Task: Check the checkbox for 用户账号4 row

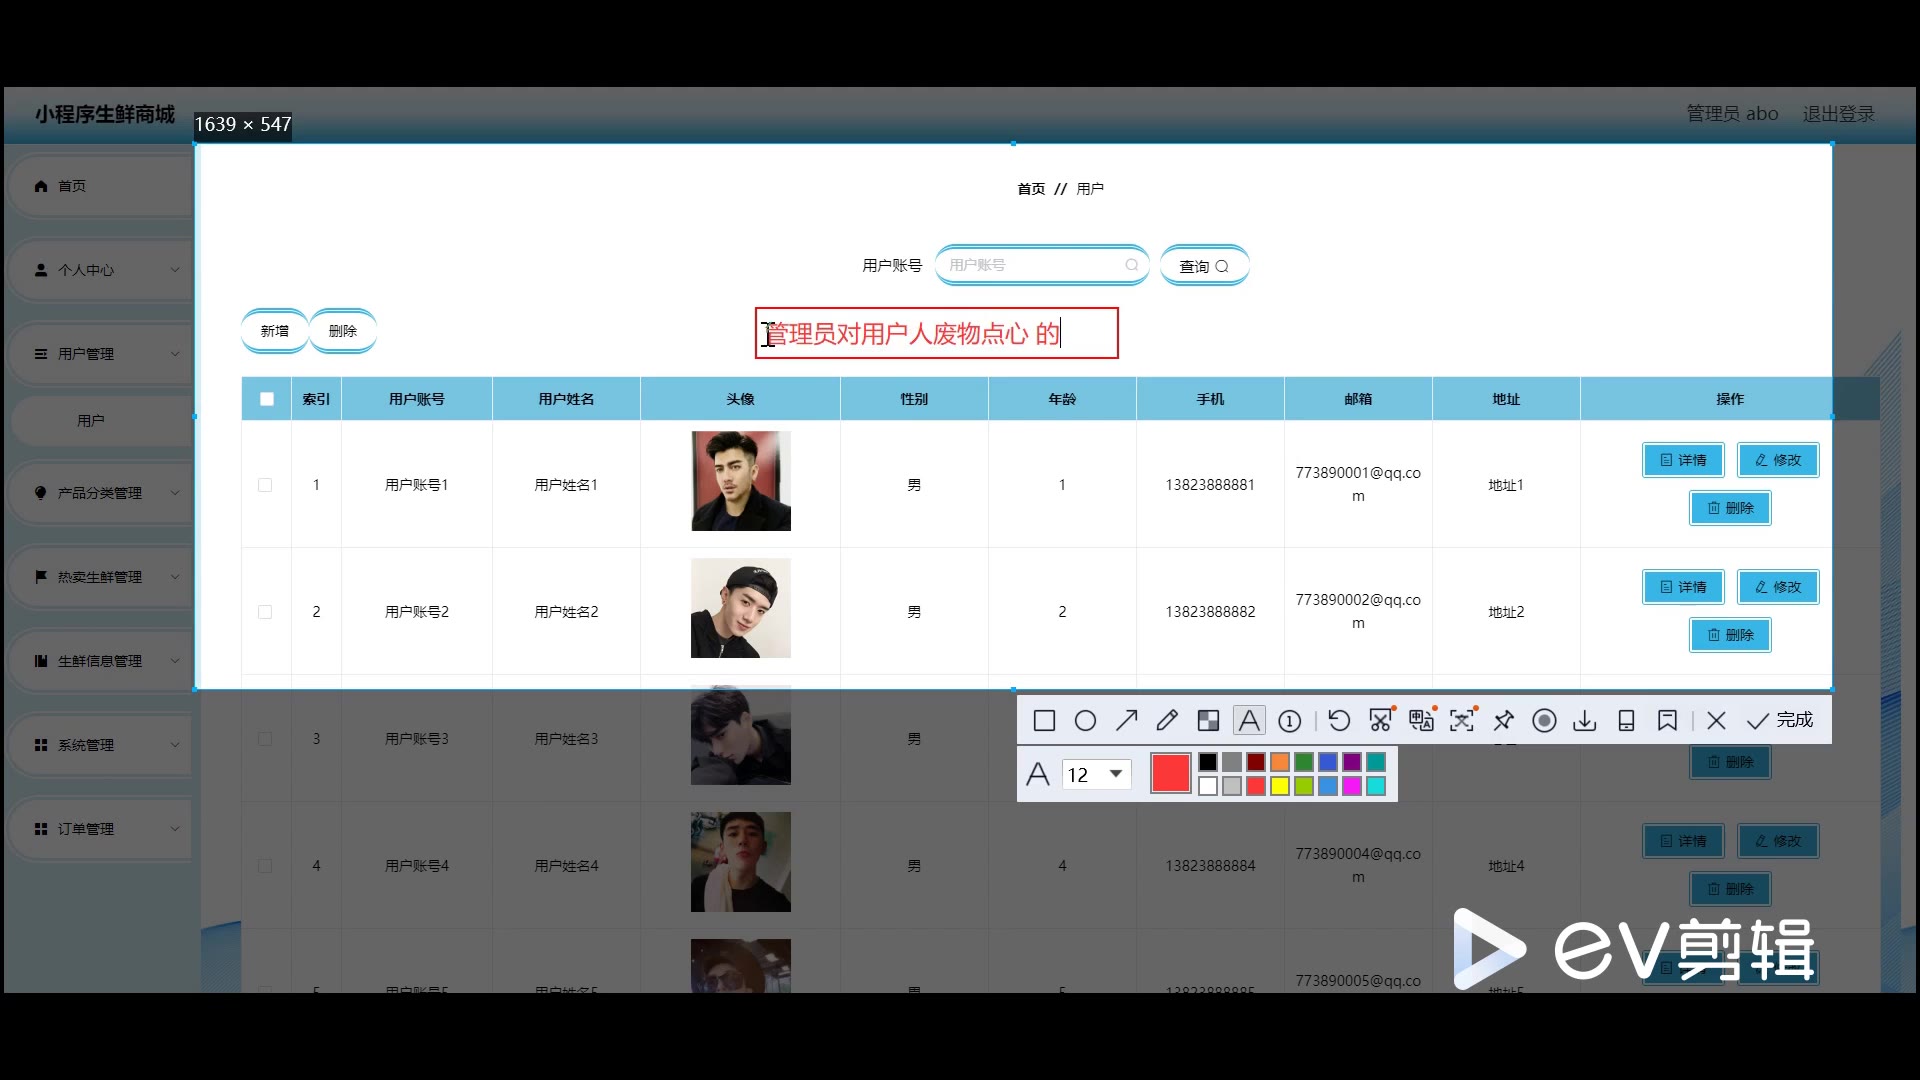Action: click(265, 866)
